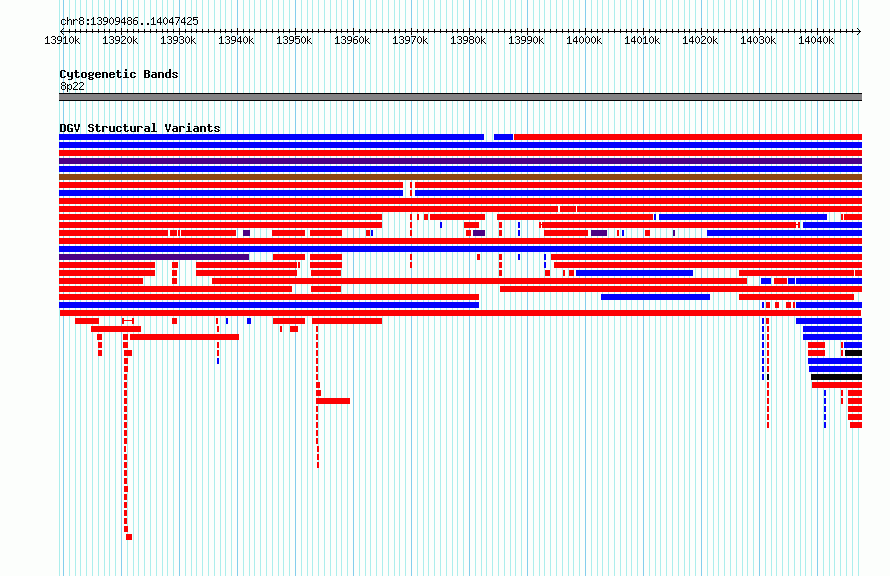This screenshot has height=576, width=890.
Task: Click the 13970k ruler label
Action: click(x=410, y=40)
